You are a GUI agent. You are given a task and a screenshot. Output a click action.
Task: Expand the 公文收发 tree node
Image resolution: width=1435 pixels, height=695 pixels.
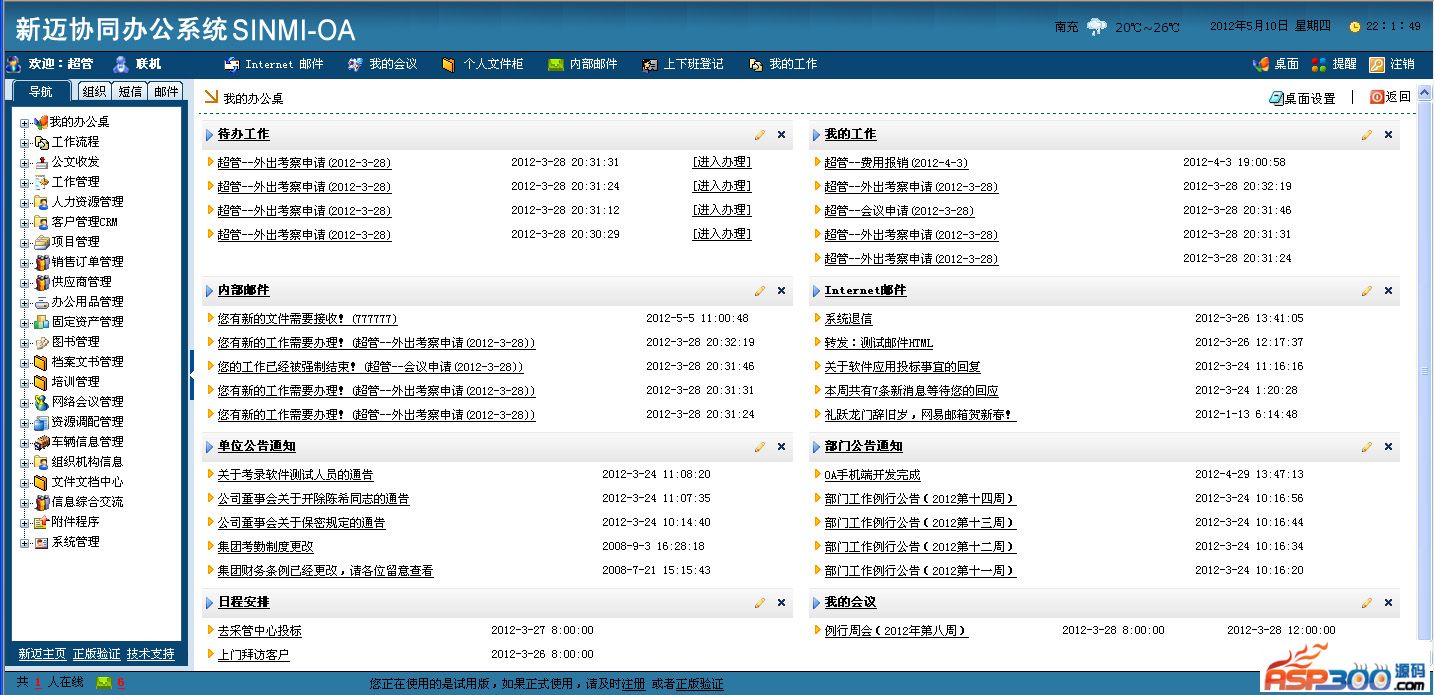[x=25, y=163]
